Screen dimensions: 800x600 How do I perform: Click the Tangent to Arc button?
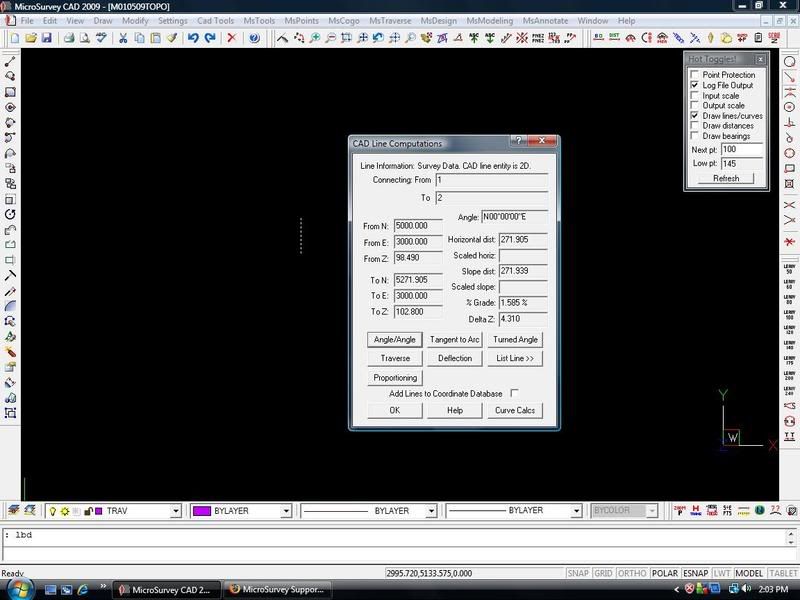(x=455, y=339)
